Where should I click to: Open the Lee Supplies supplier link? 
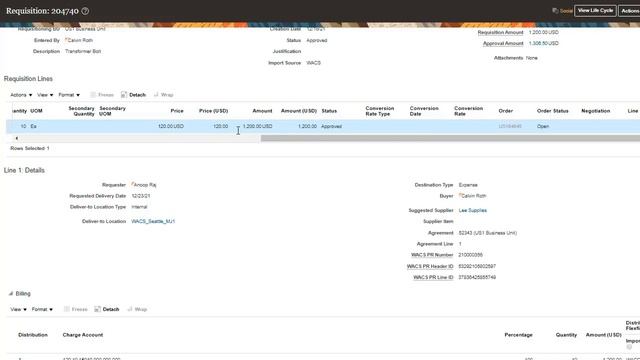pos(473,210)
